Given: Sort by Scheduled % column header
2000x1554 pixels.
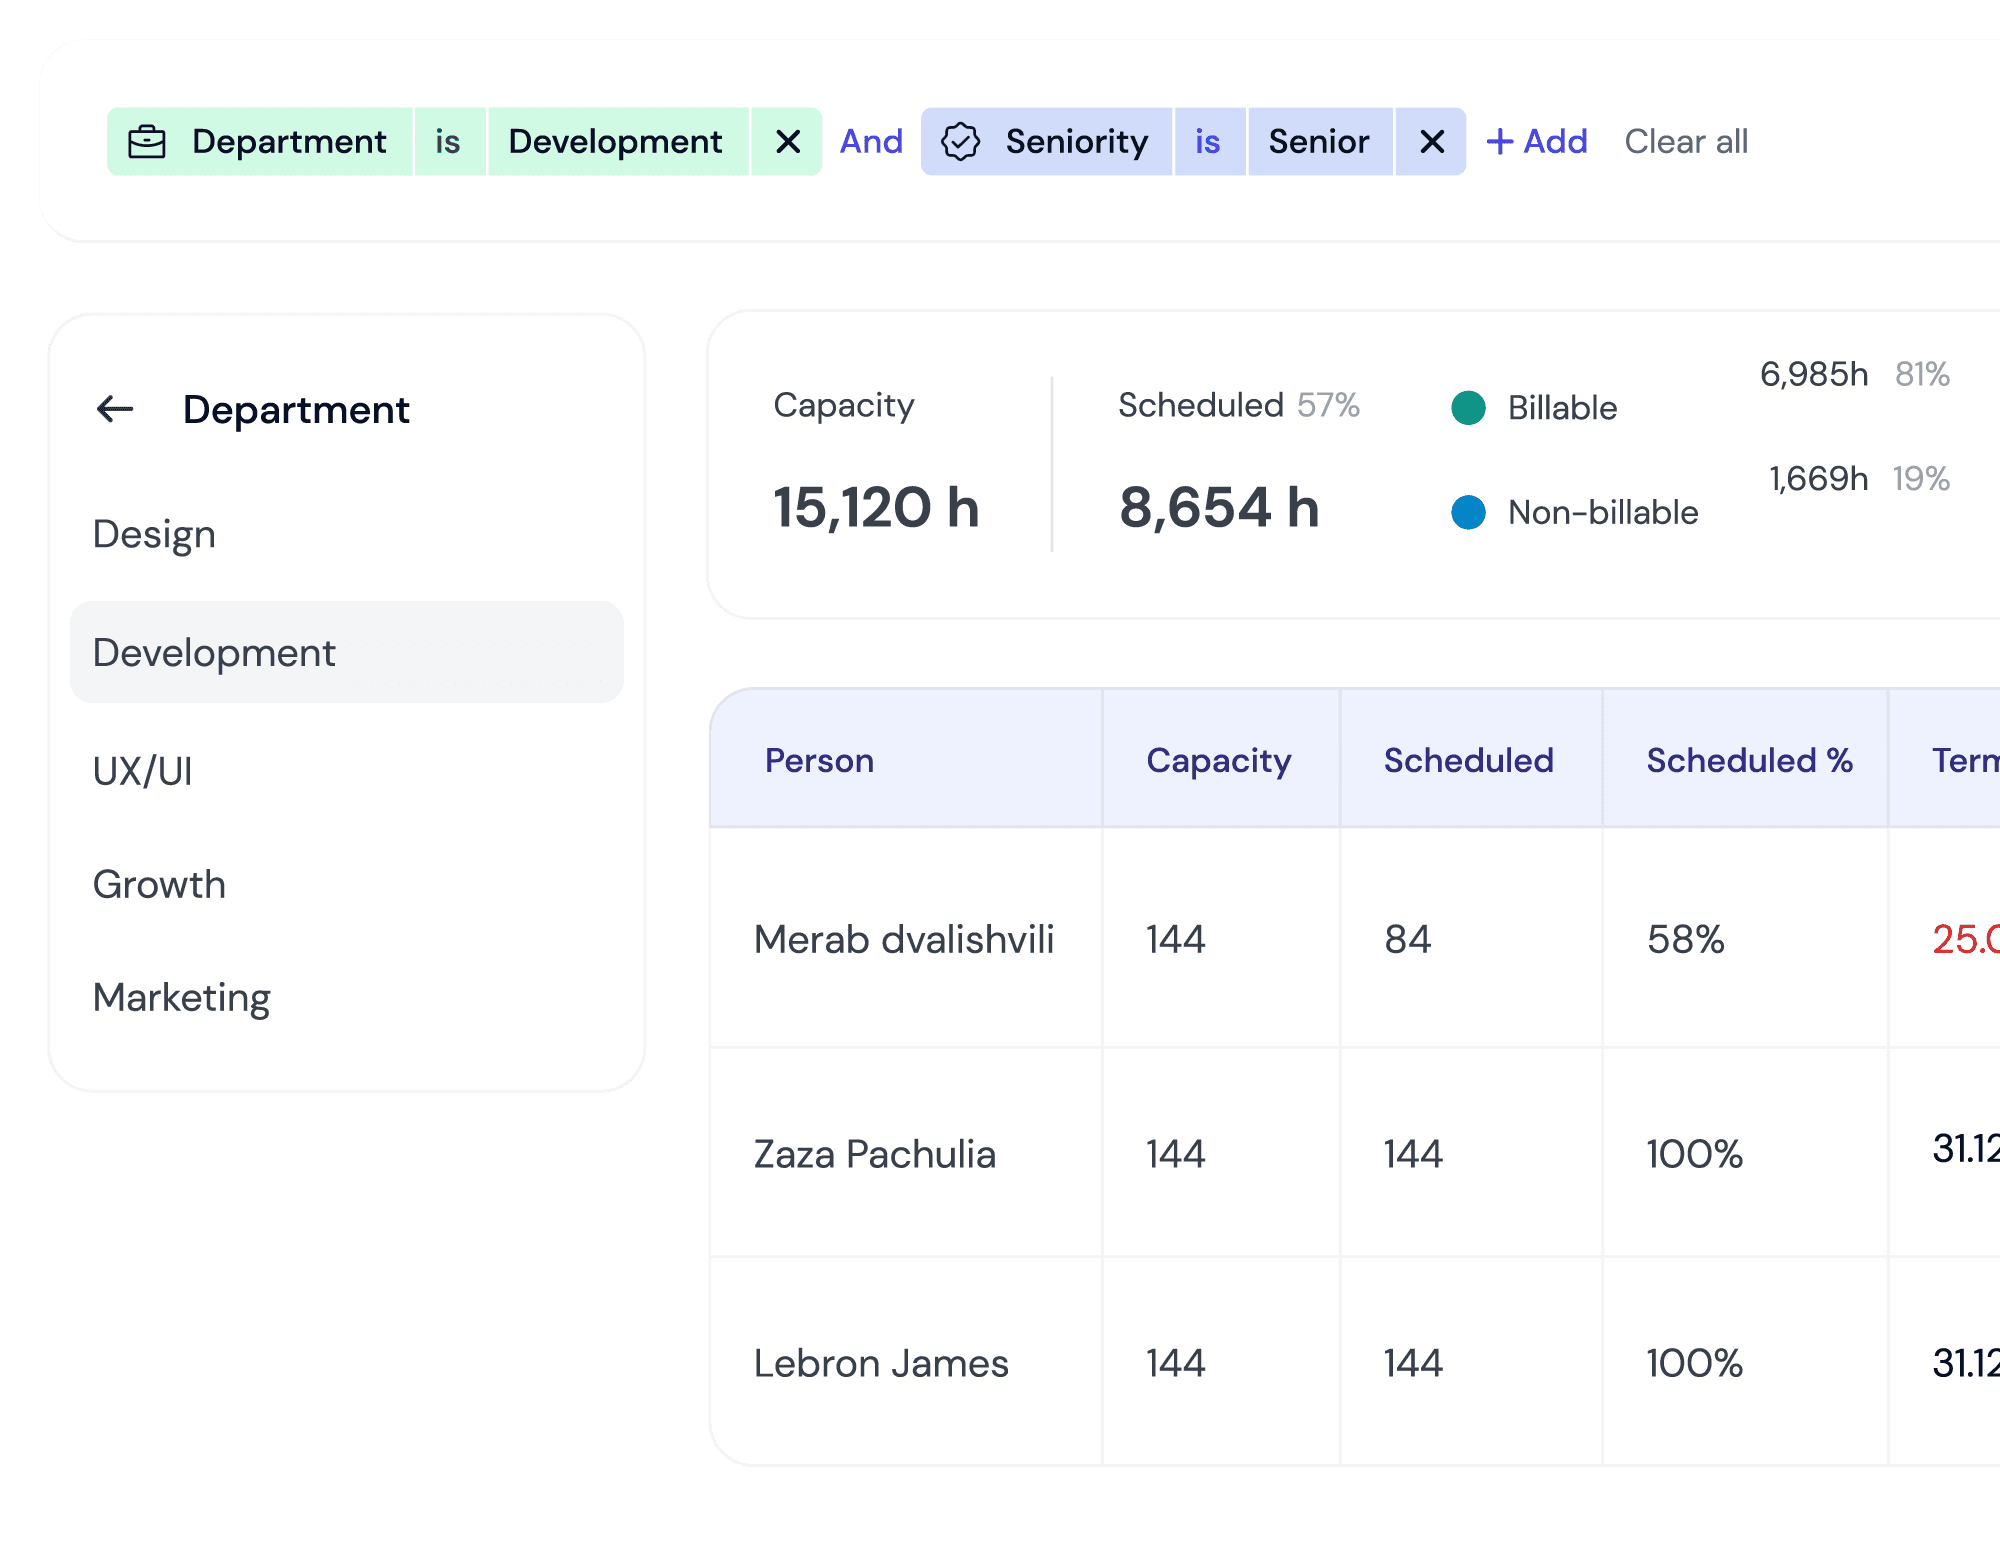Looking at the screenshot, I should pyautogui.click(x=1749, y=760).
